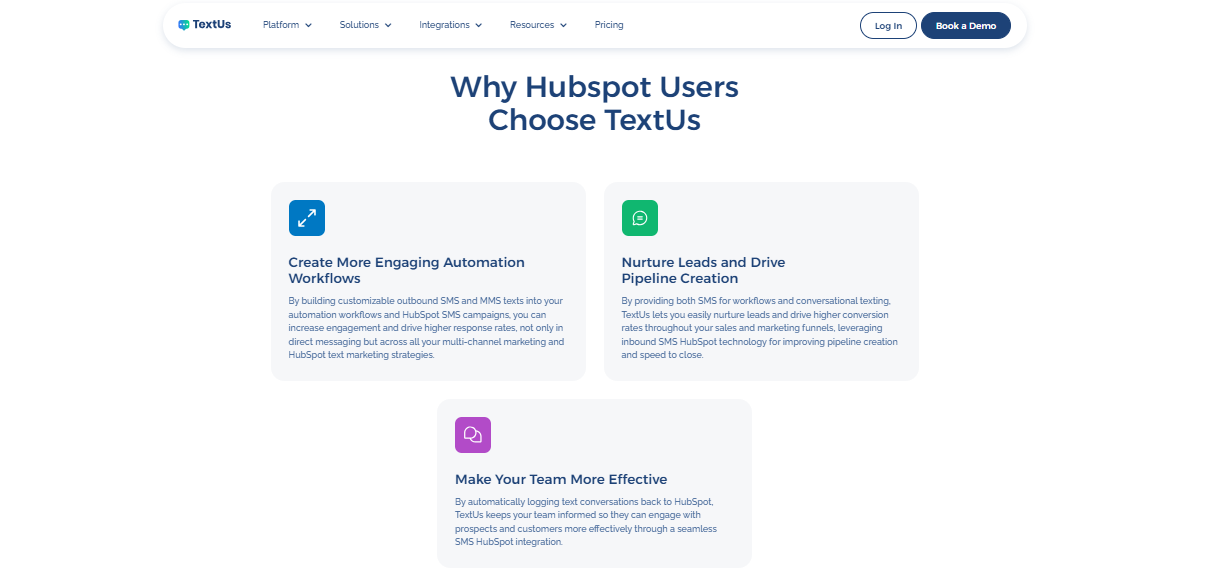Click the icon above Make Your Team More Effective

coord(473,434)
